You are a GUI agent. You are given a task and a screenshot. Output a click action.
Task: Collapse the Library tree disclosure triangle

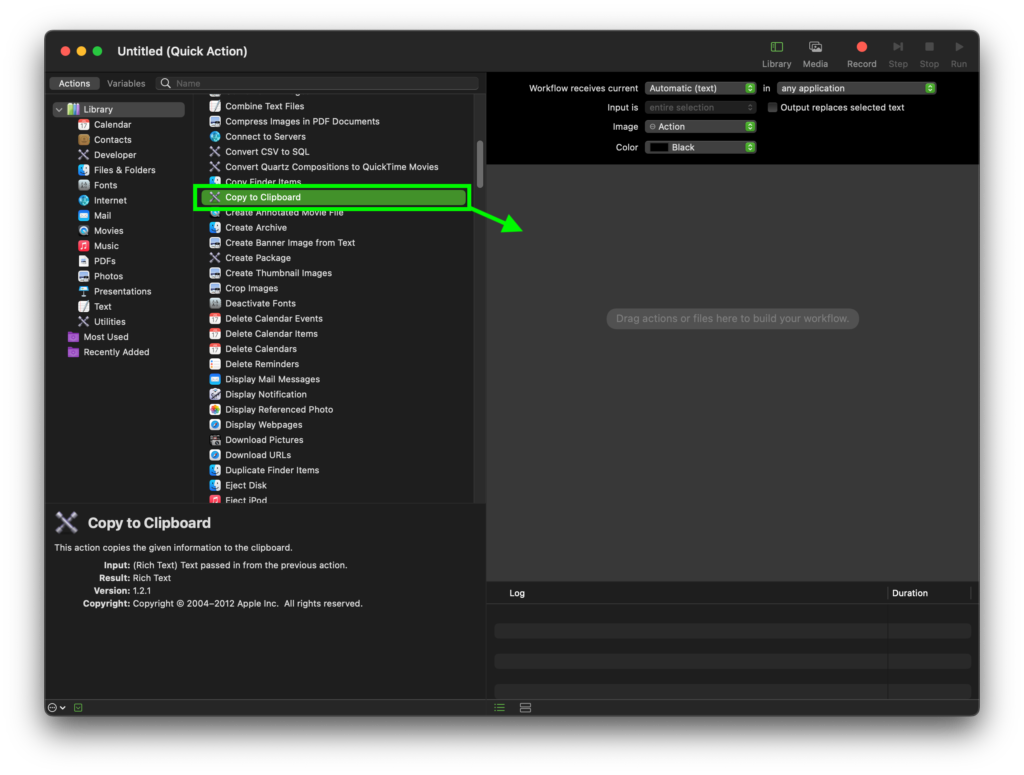(x=59, y=110)
